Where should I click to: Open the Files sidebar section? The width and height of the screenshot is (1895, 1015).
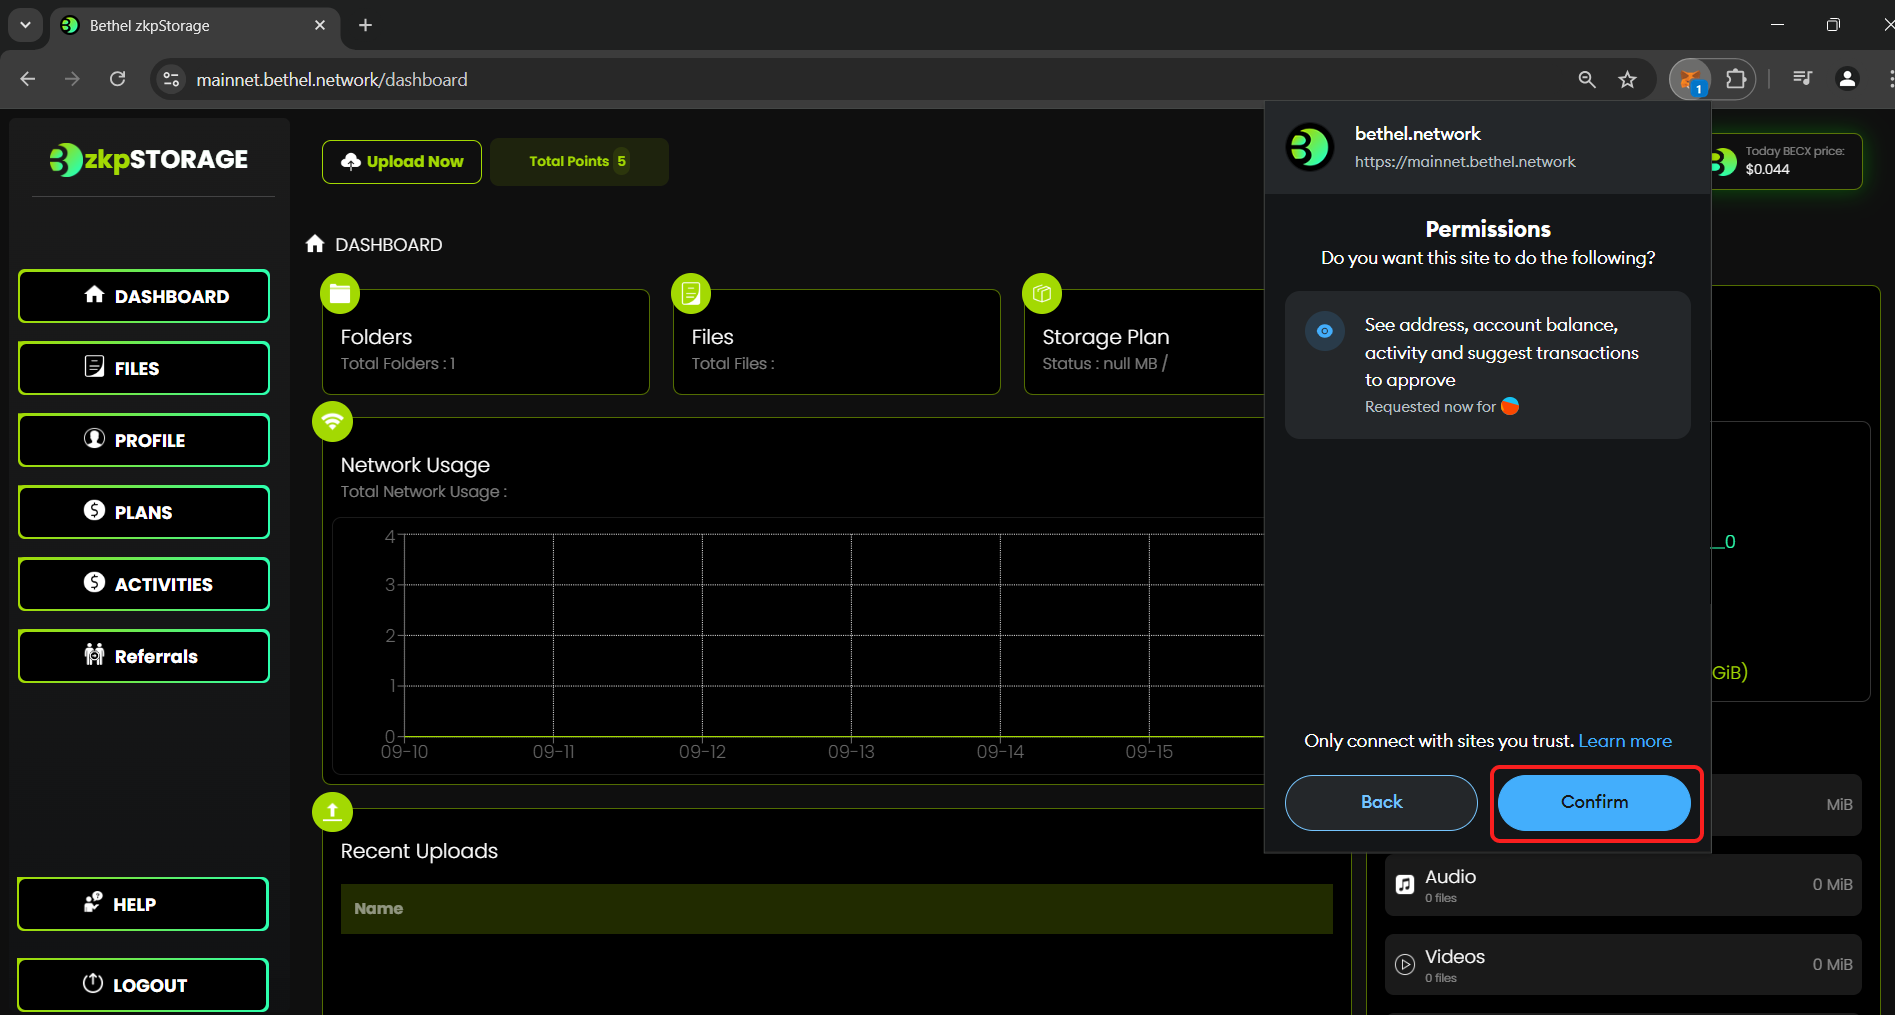[144, 368]
